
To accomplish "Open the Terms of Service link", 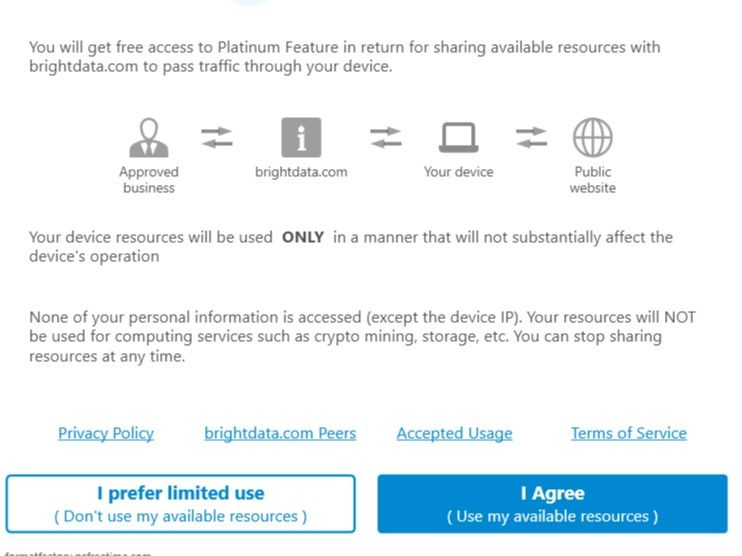I will pyautogui.click(x=628, y=433).
